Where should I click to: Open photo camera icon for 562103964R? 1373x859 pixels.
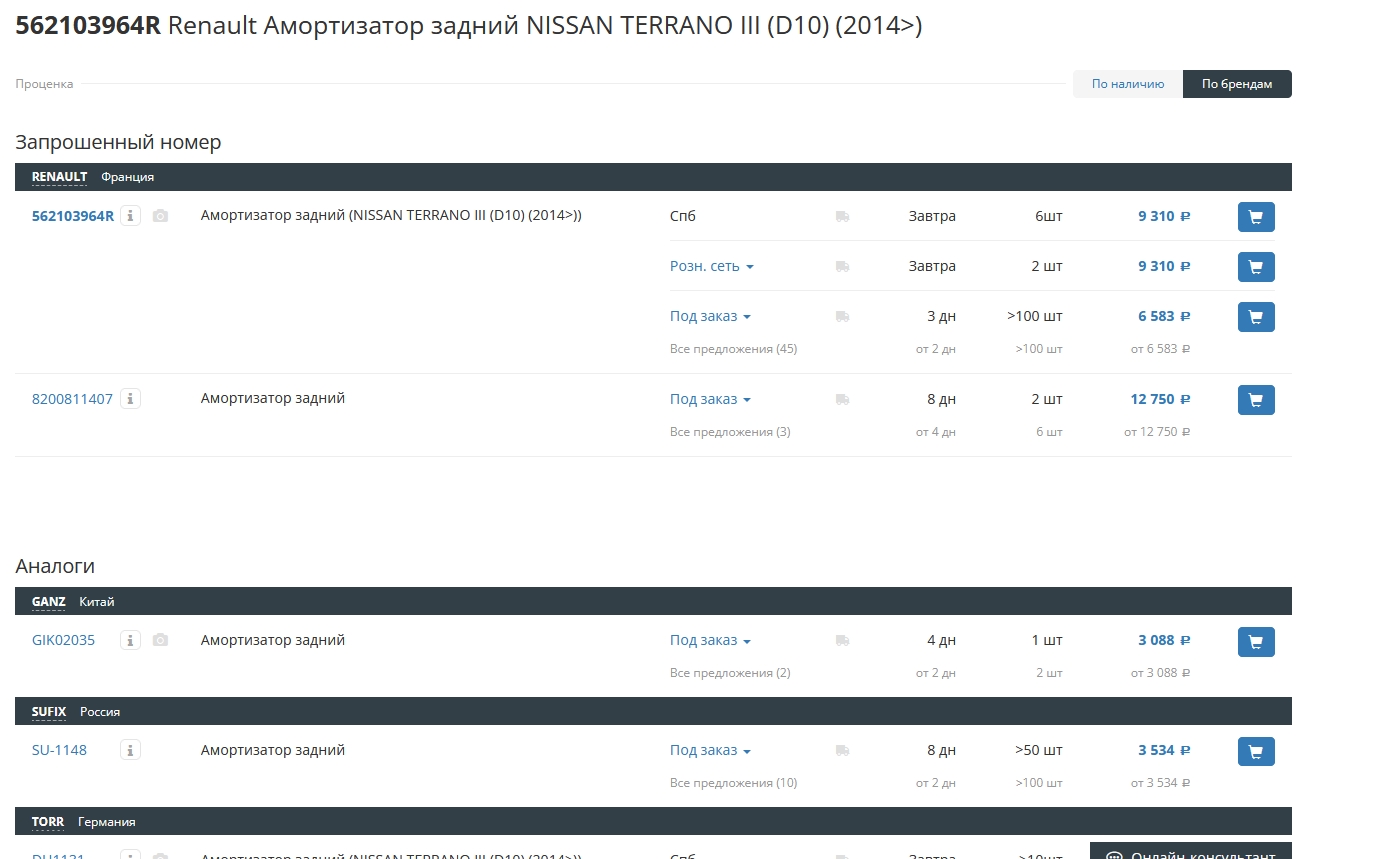[x=161, y=216]
